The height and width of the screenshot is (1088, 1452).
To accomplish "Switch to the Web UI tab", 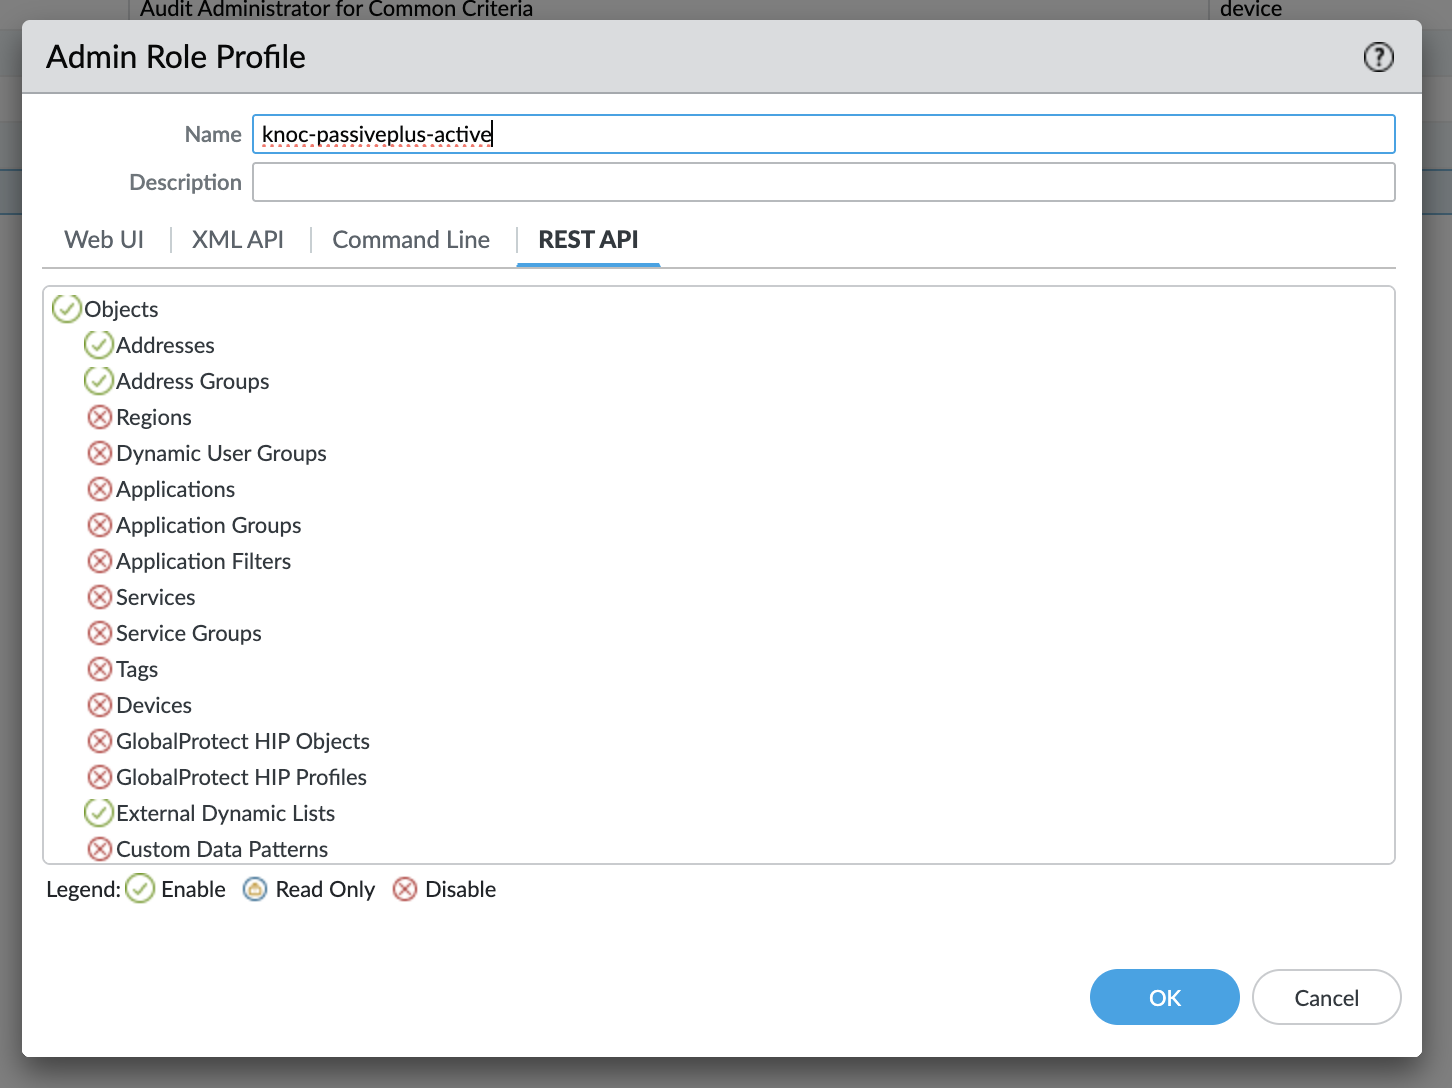I will pyautogui.click(x=103, y=240).
